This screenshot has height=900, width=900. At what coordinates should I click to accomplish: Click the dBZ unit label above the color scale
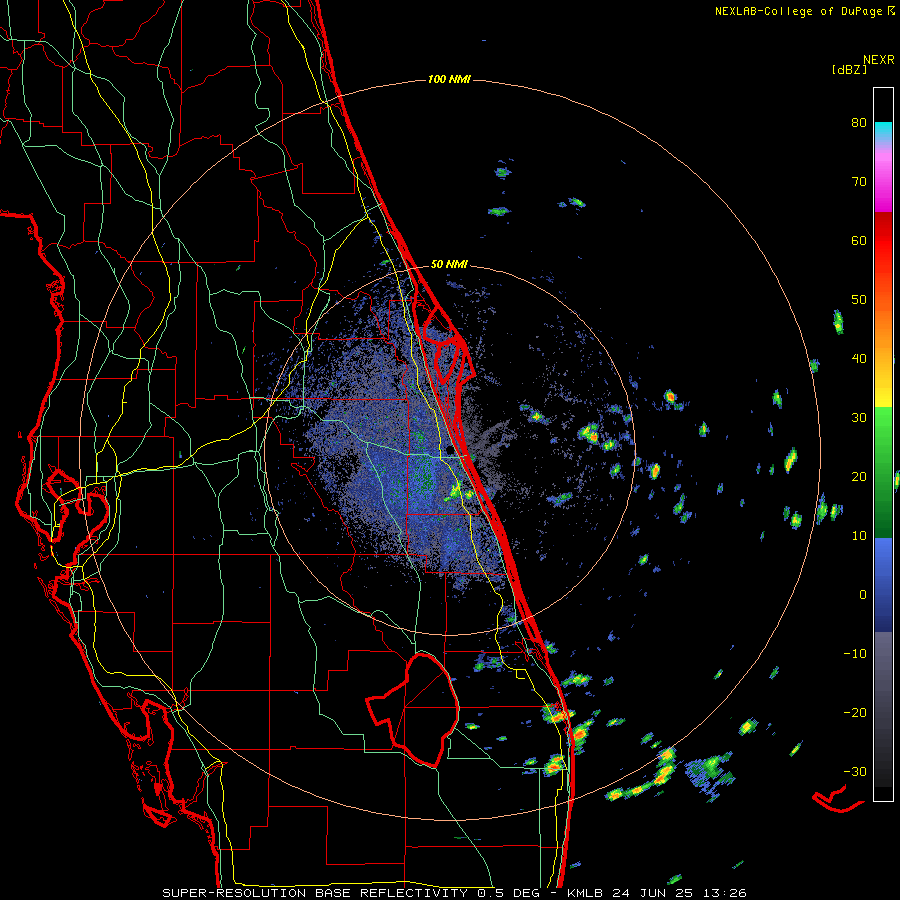coord(849,69)
